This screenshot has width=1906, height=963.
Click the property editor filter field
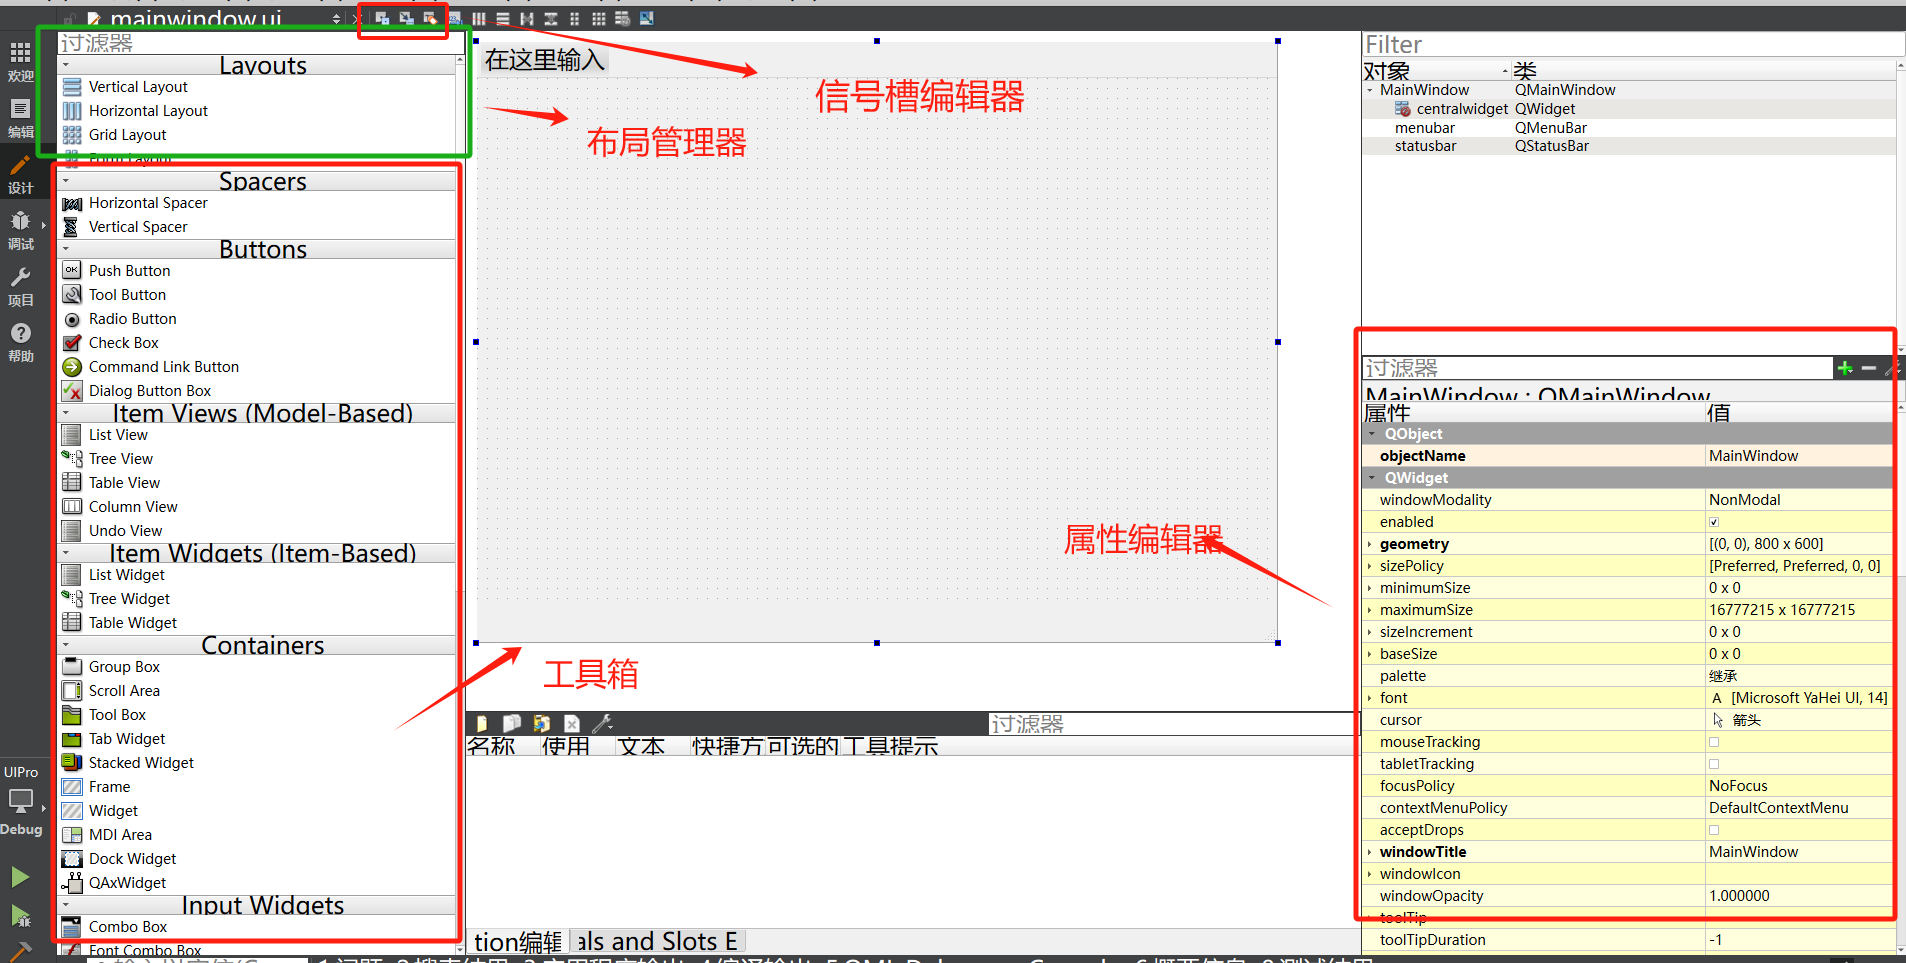(x=1597, y=368)
